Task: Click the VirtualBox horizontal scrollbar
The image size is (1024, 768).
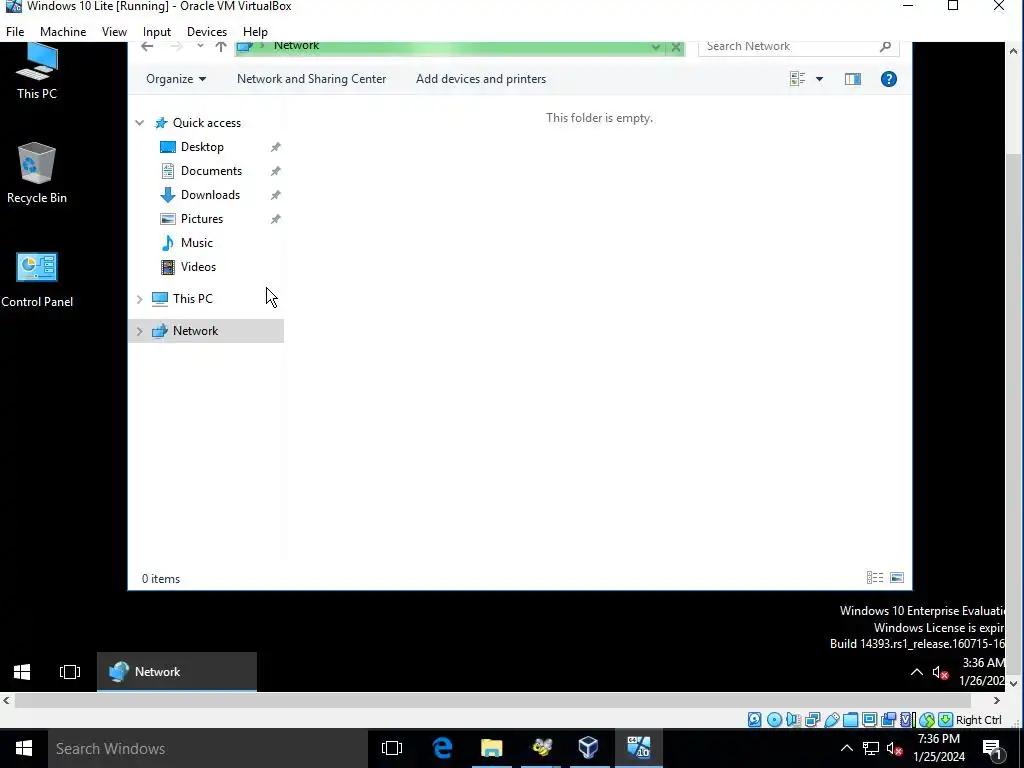Action: click(x=492, y=700)
